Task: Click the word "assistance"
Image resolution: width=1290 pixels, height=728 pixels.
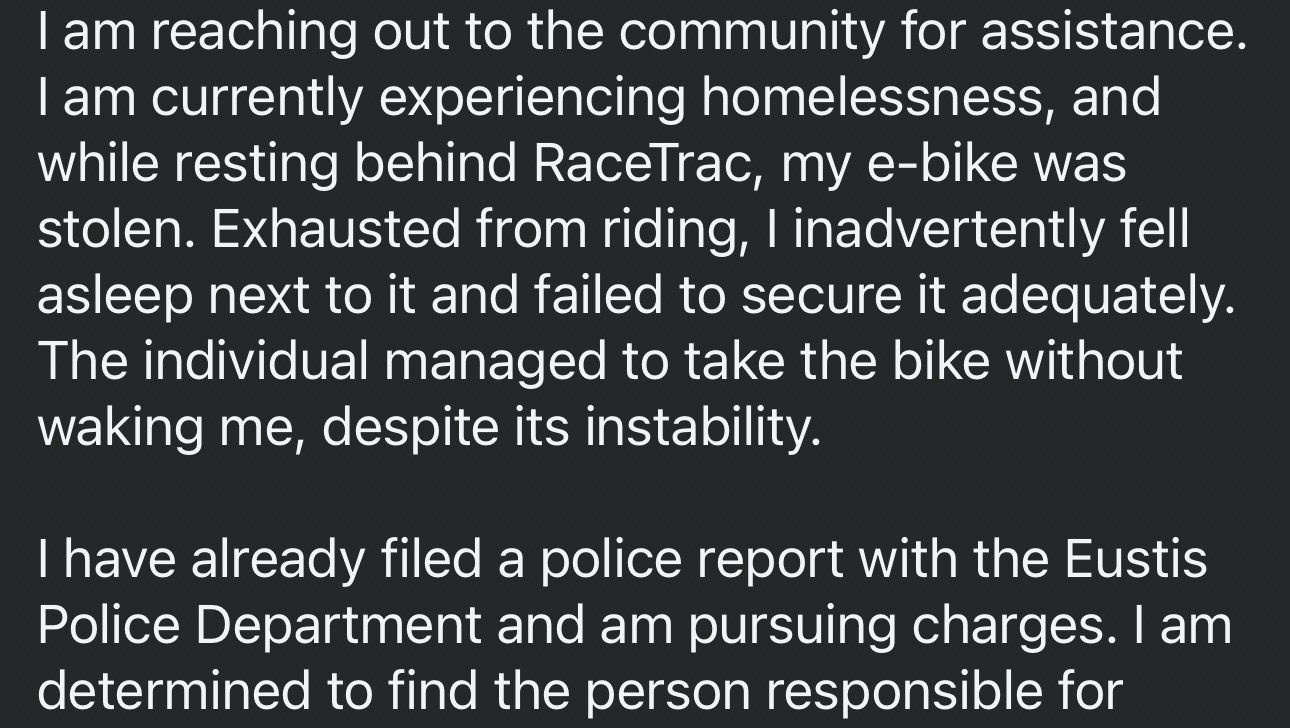Action: [1112, 32]
